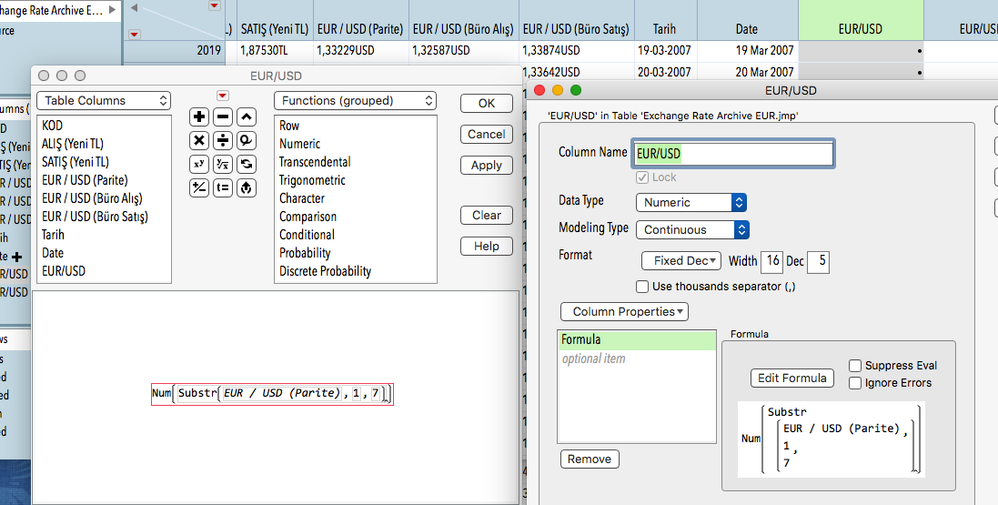Click the minus (subtract) keypad button

click(223, 117)
